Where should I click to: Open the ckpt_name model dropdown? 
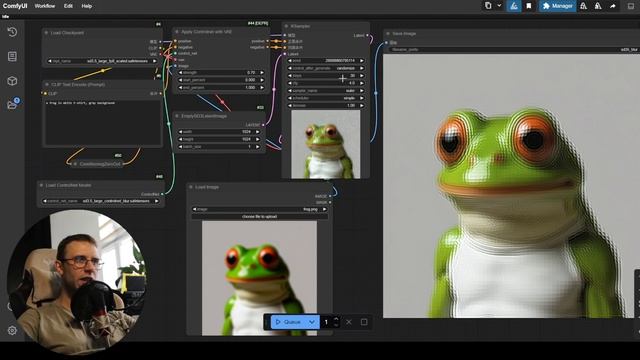pos(102,61)
